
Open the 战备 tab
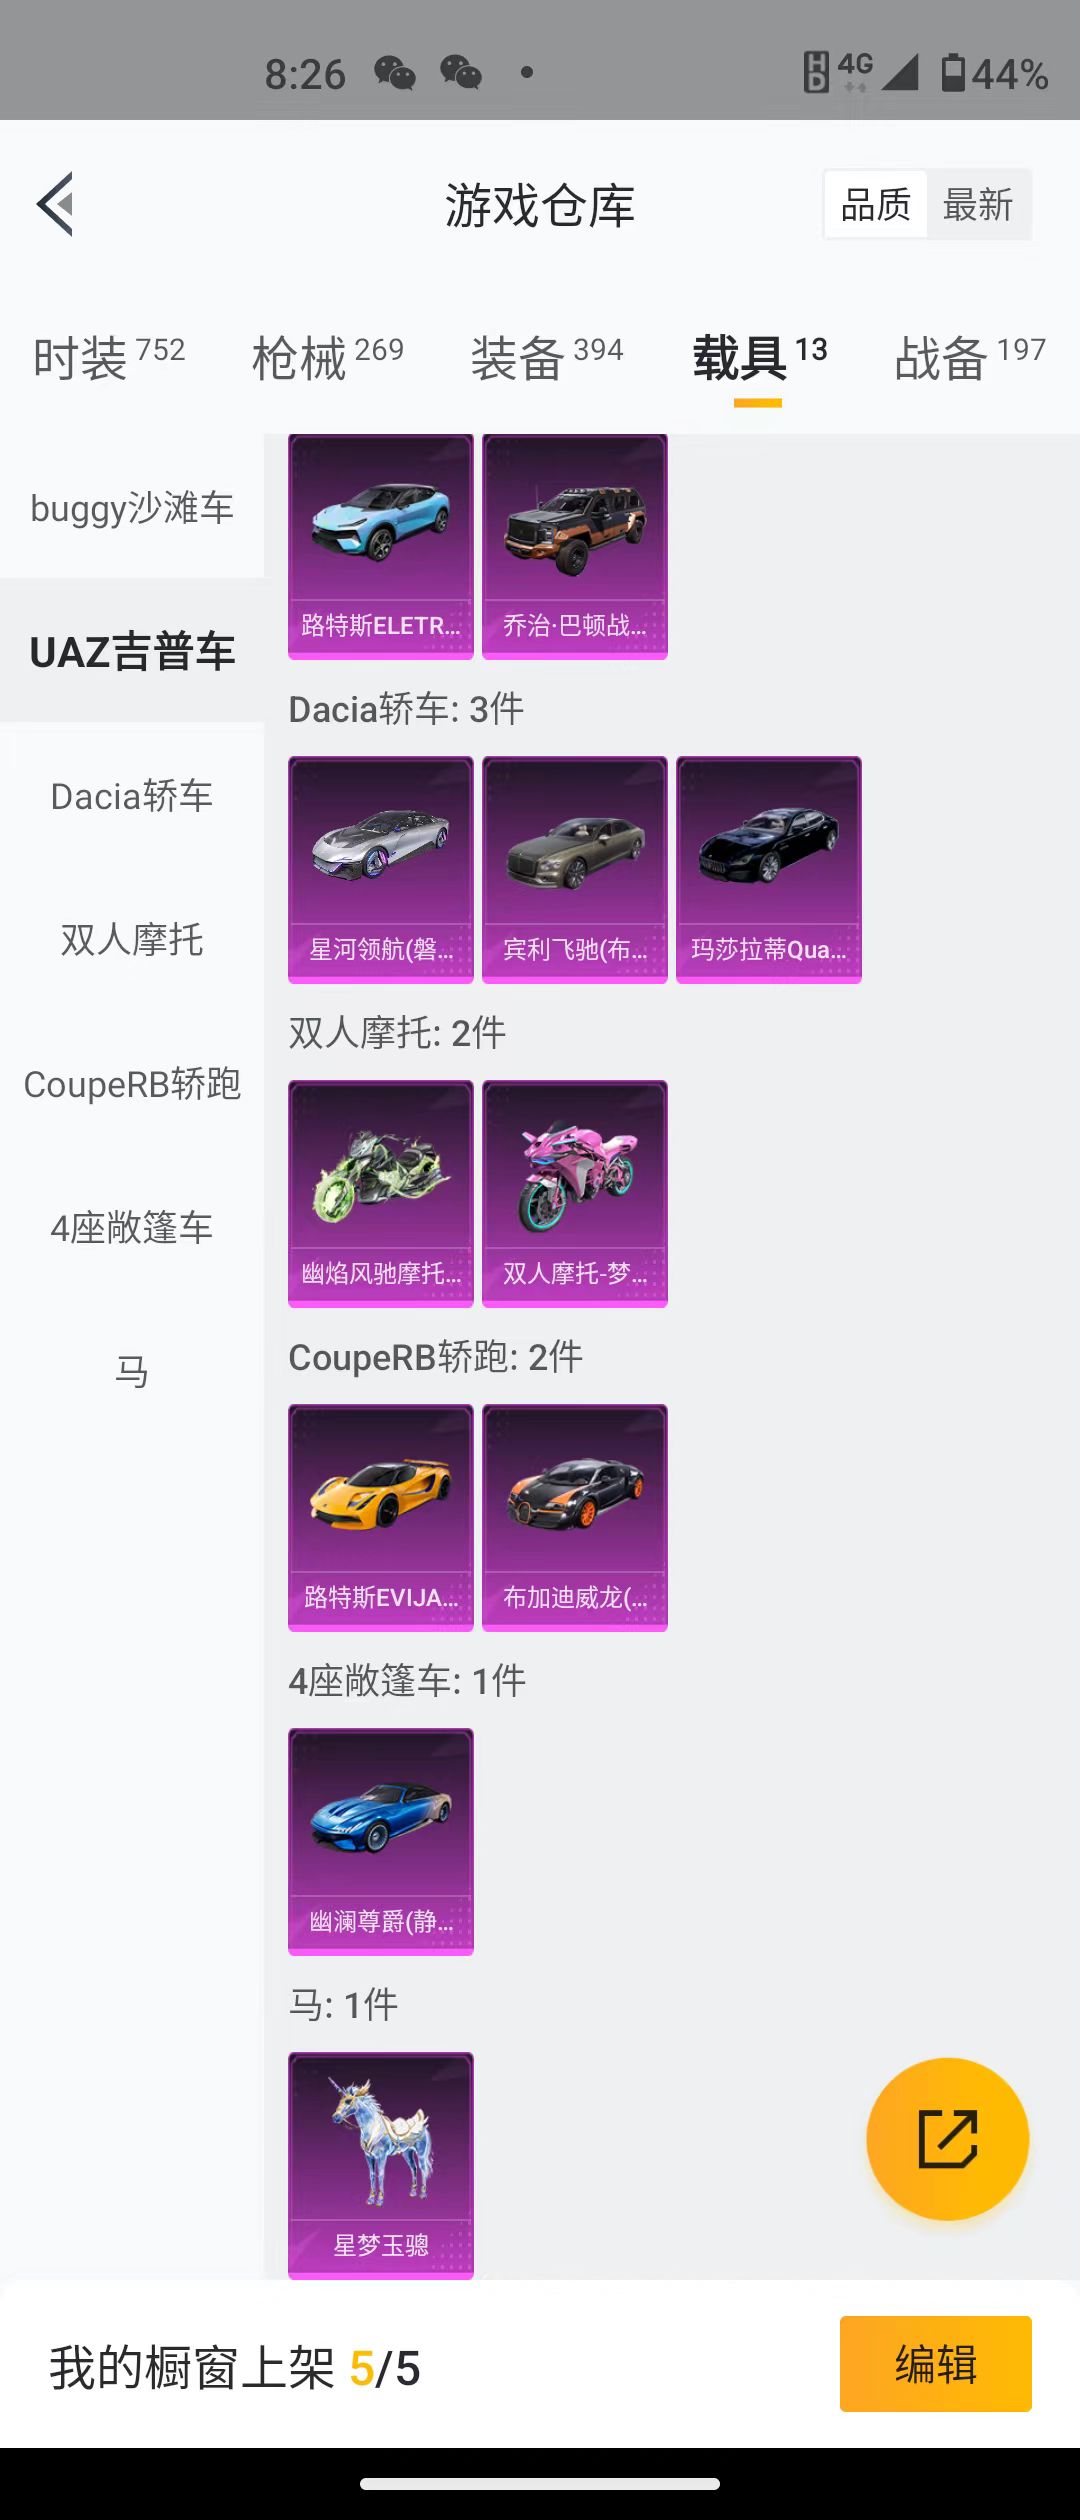(x=970, y=357)
